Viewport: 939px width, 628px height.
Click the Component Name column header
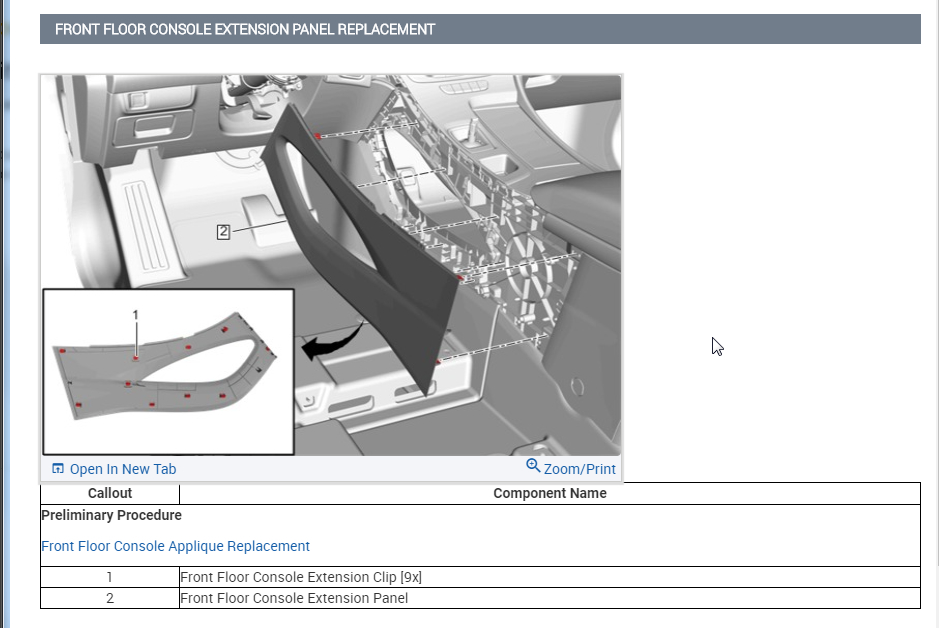click(550, 493)
